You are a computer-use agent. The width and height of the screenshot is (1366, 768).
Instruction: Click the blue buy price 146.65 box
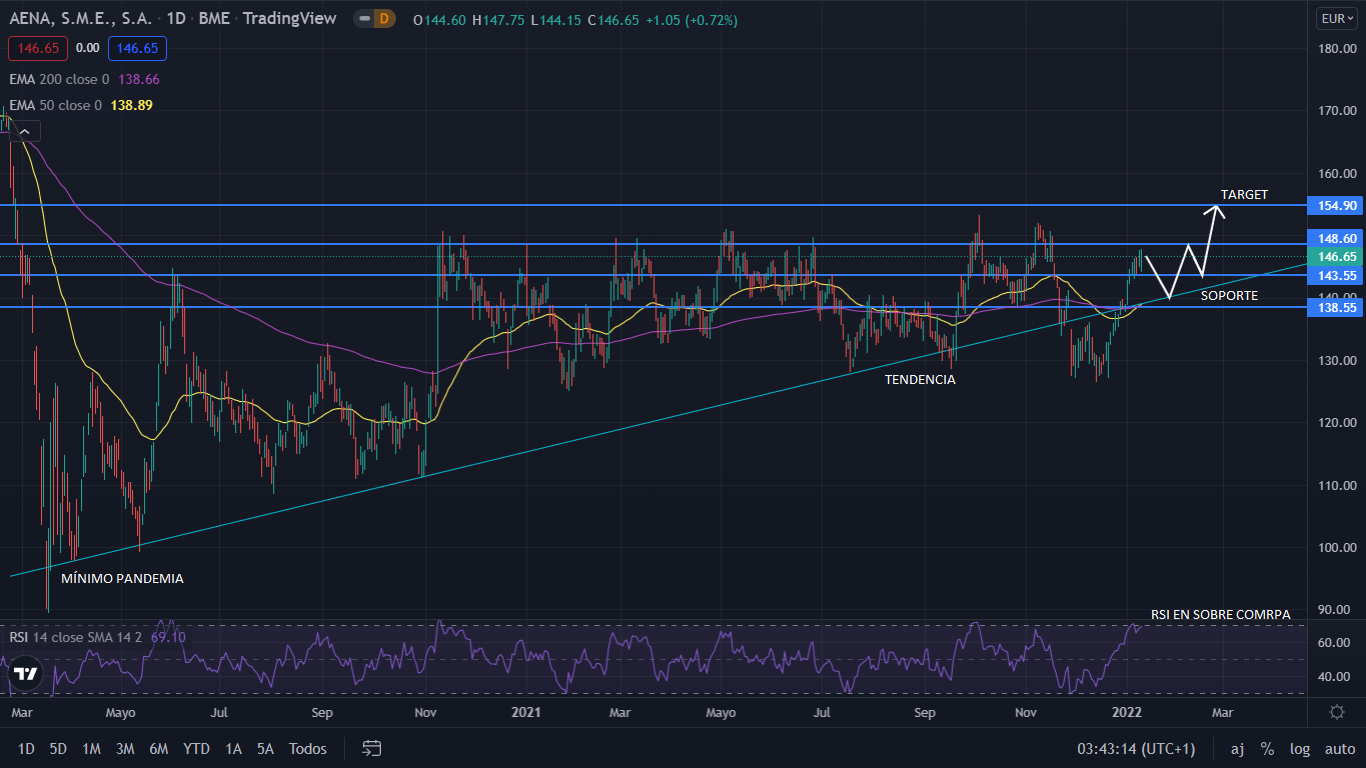click(138, 48)
